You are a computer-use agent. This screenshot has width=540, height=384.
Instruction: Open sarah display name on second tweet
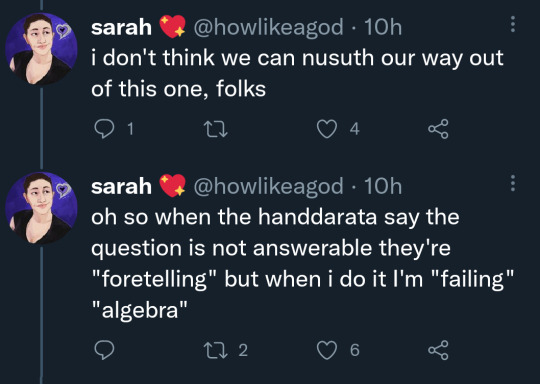click(121, 187)
